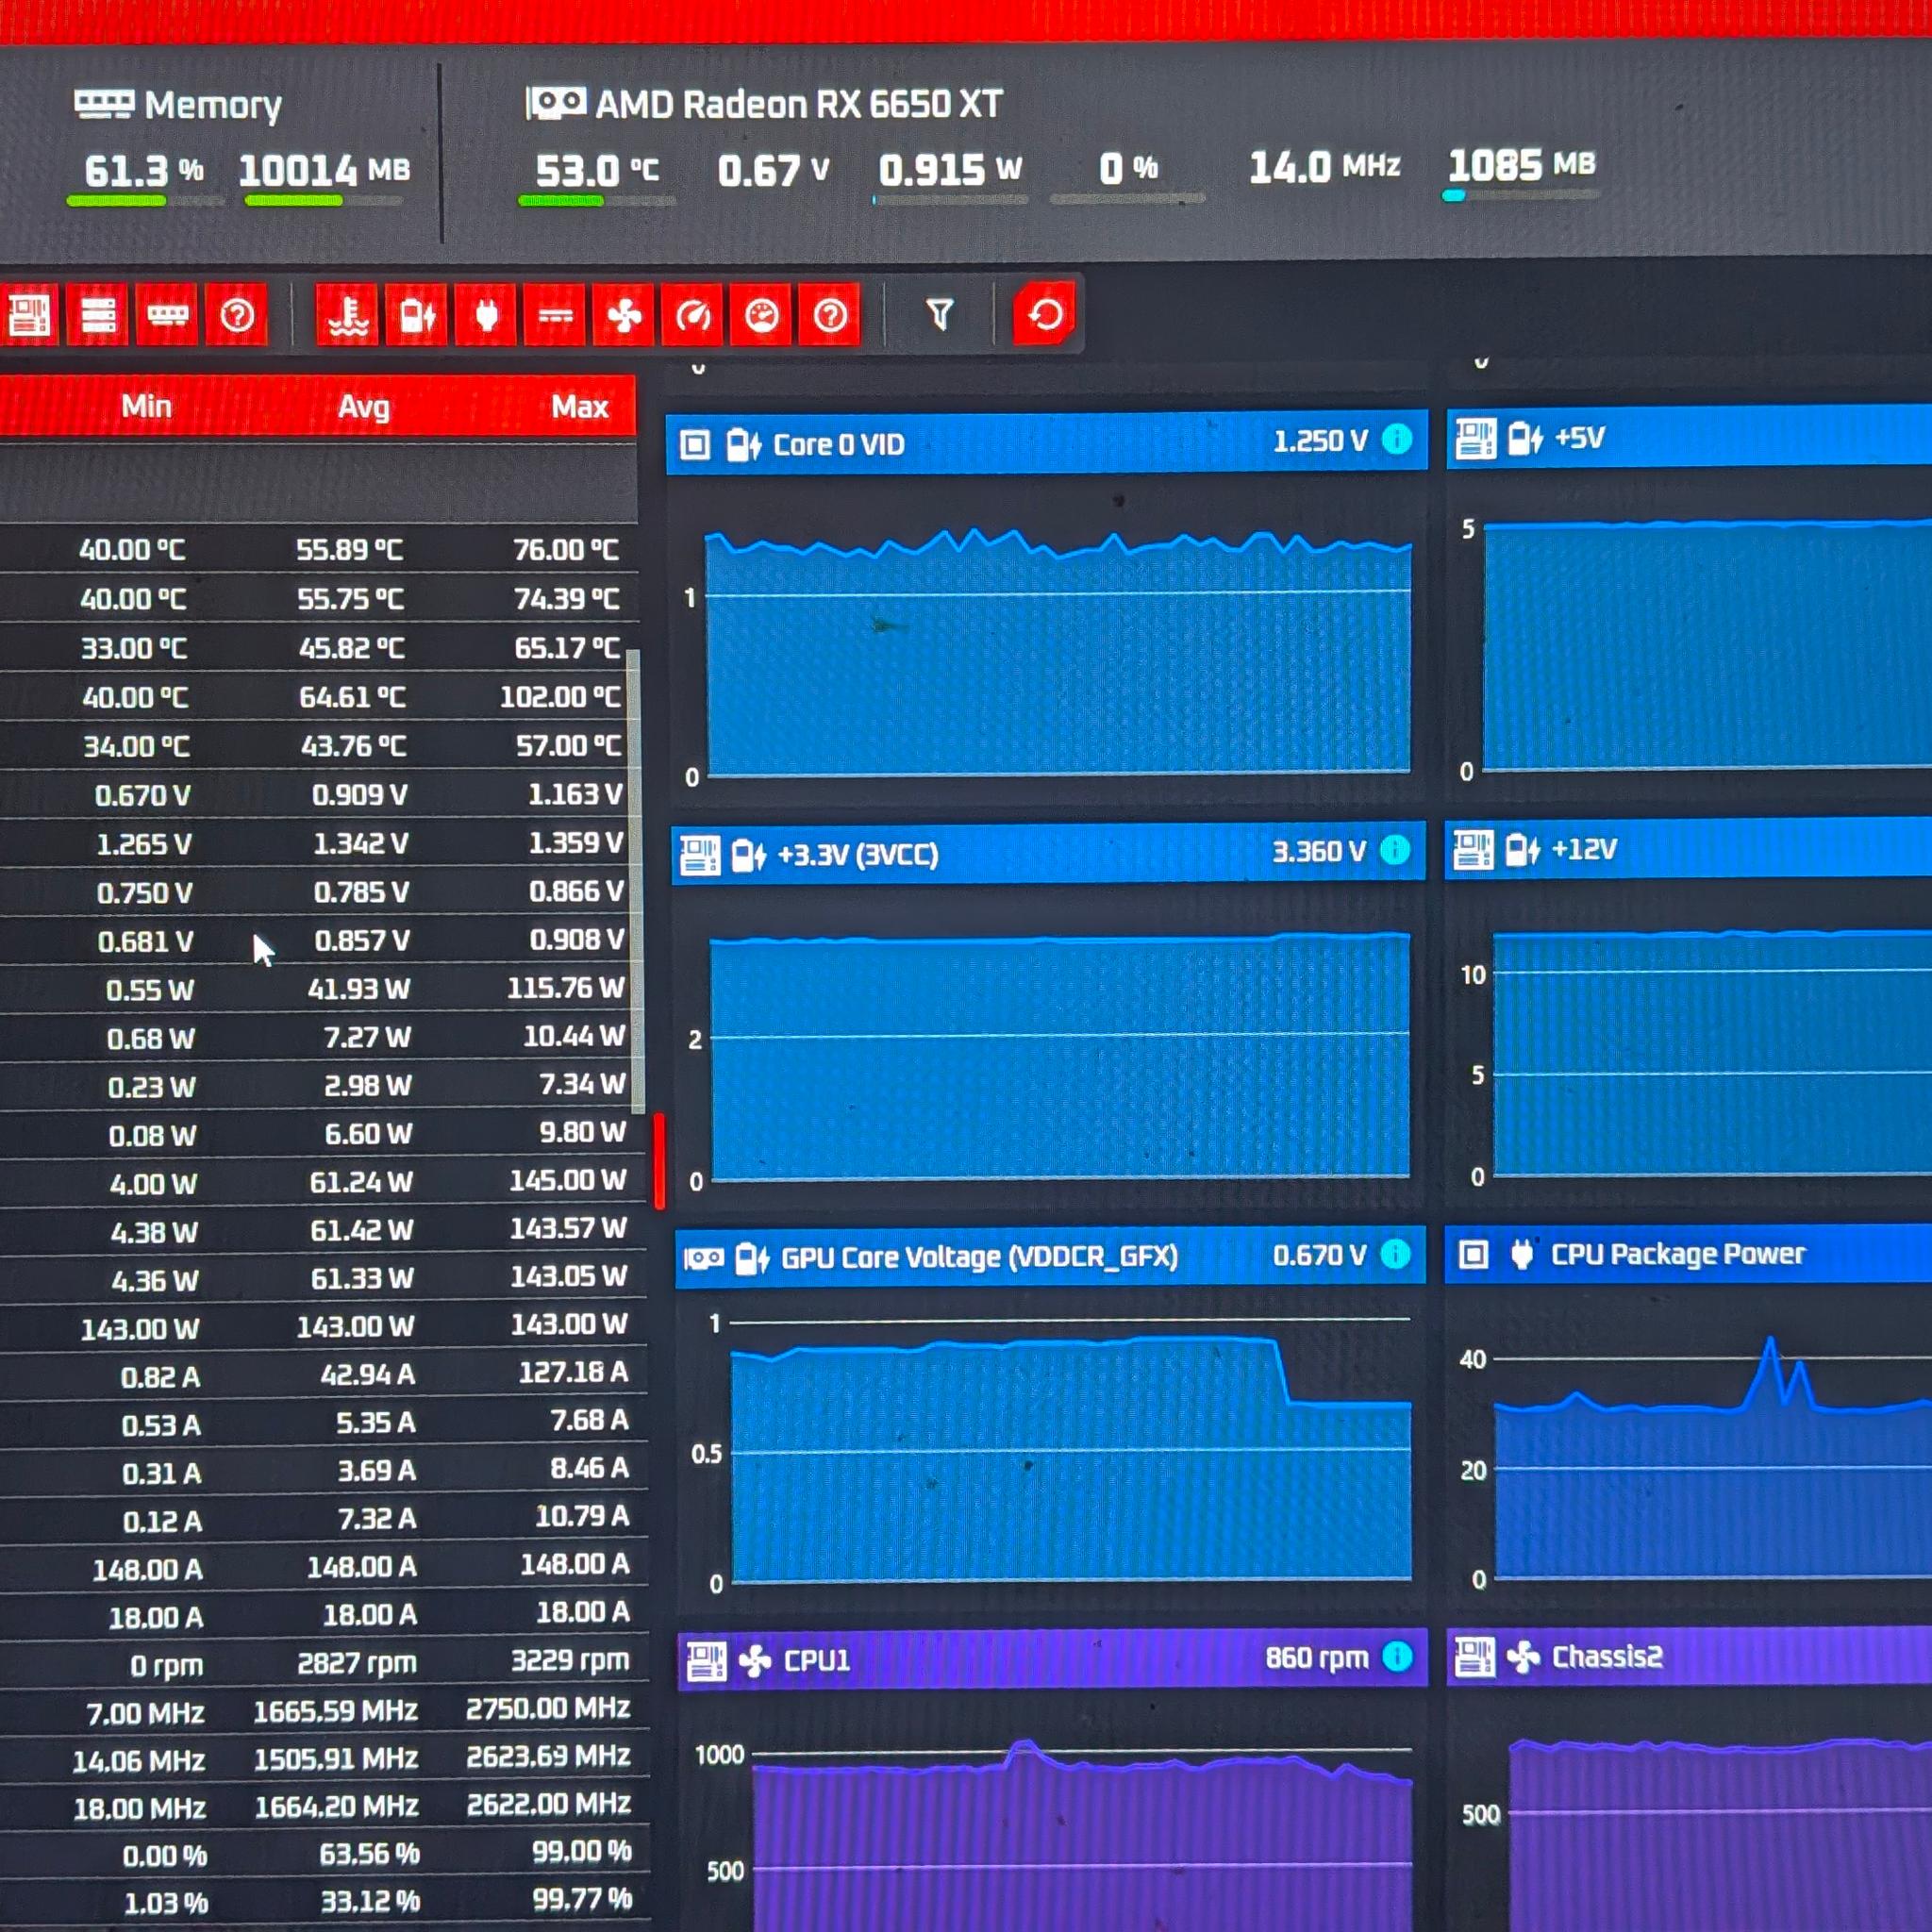Click the motherboard icon in the +12V header

[x=1473, y=850]
